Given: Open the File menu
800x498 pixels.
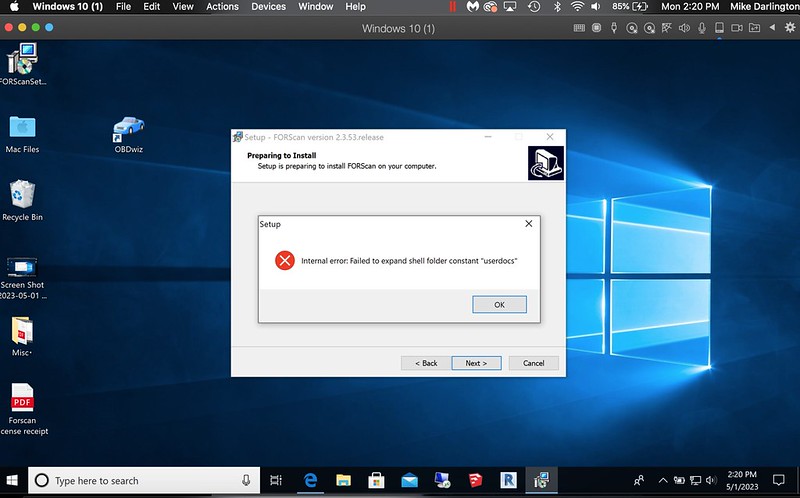Looking at the screenshot, I should (x=123, y=7).
